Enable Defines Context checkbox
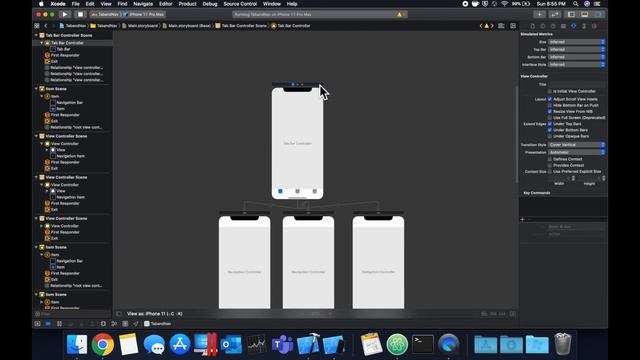This screenshot has height=360, width=640. [x=550, y=159]
